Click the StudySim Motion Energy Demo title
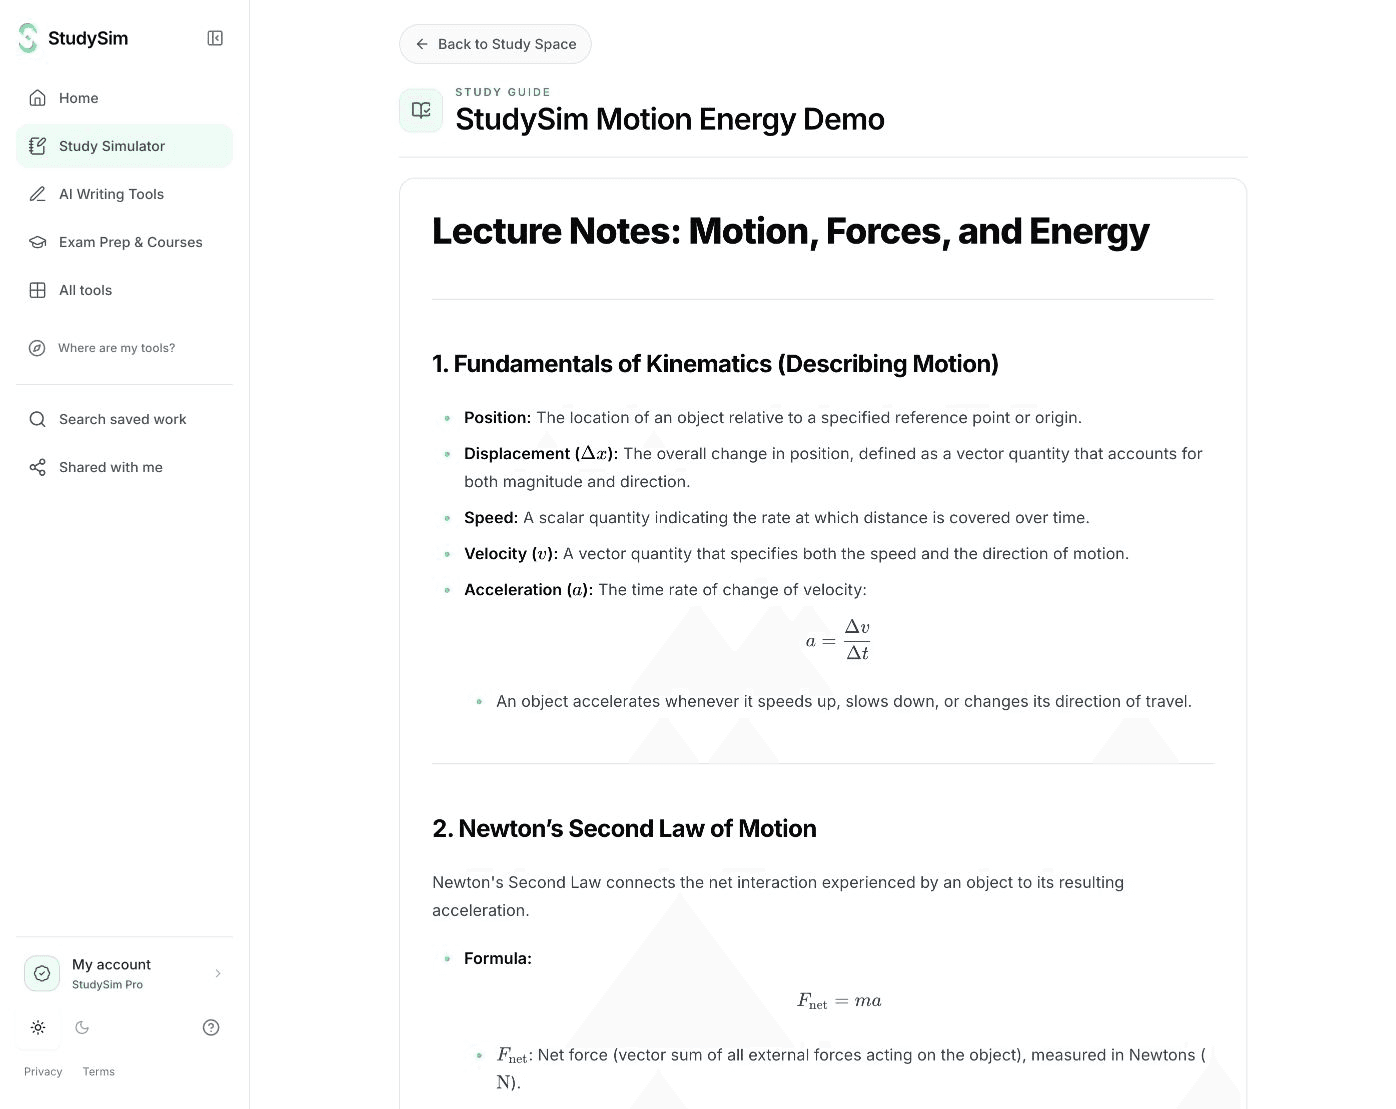1396x1109 pixels. tap(670, 119)
